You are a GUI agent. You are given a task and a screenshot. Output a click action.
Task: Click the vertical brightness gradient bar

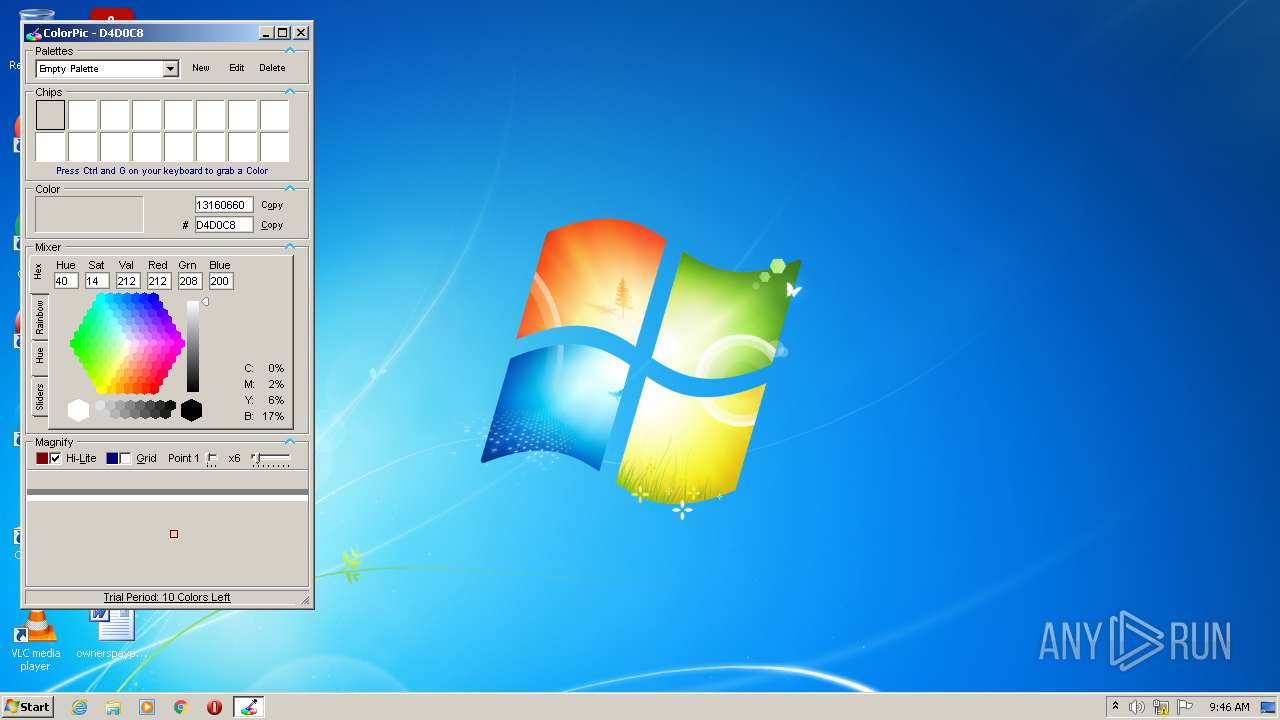(193, 347)
